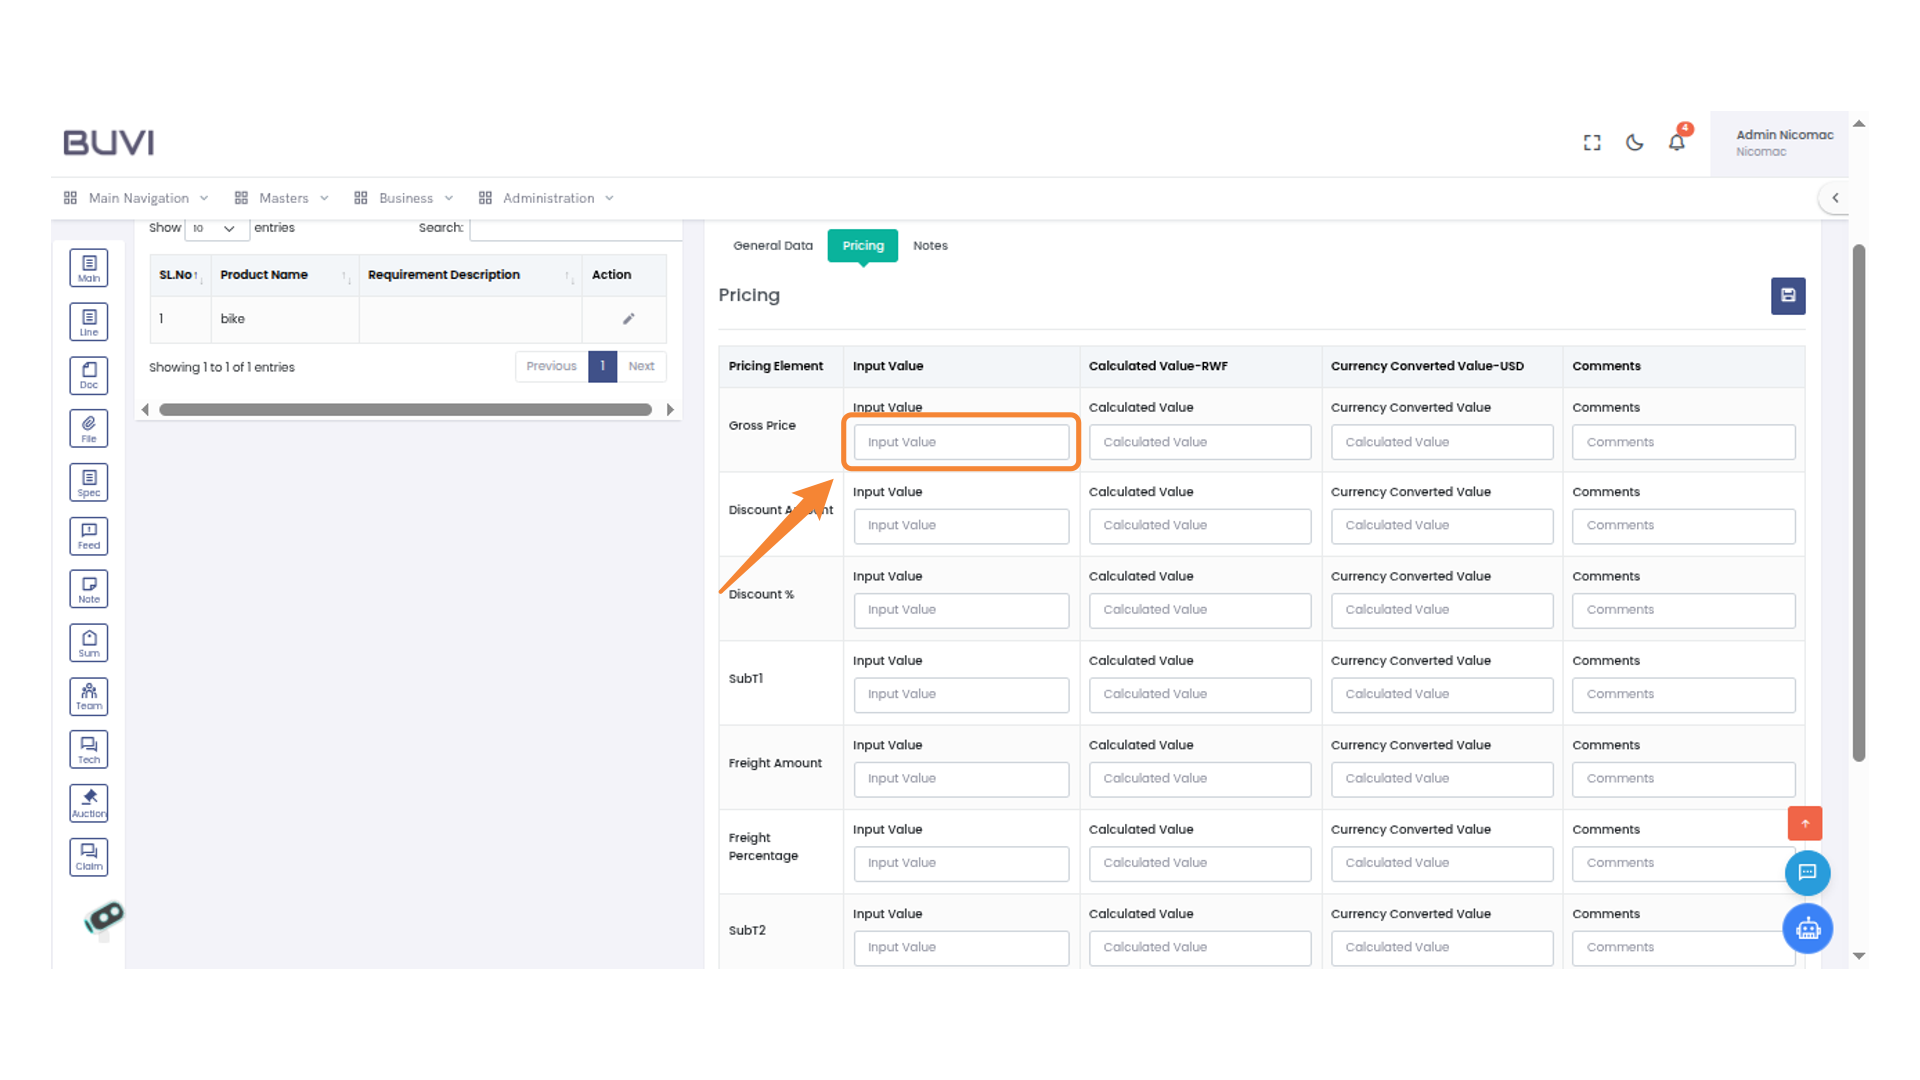Enable dark mode with the moon icon
The height and width of the screenshot is (1080, 1920).
tap(1634, 142)
